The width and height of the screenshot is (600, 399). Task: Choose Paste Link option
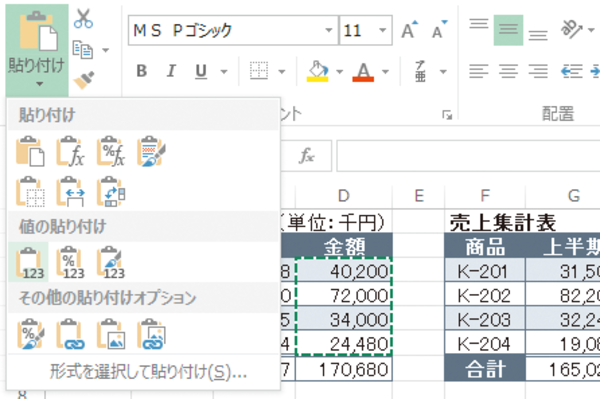click(x=70, y=334)
